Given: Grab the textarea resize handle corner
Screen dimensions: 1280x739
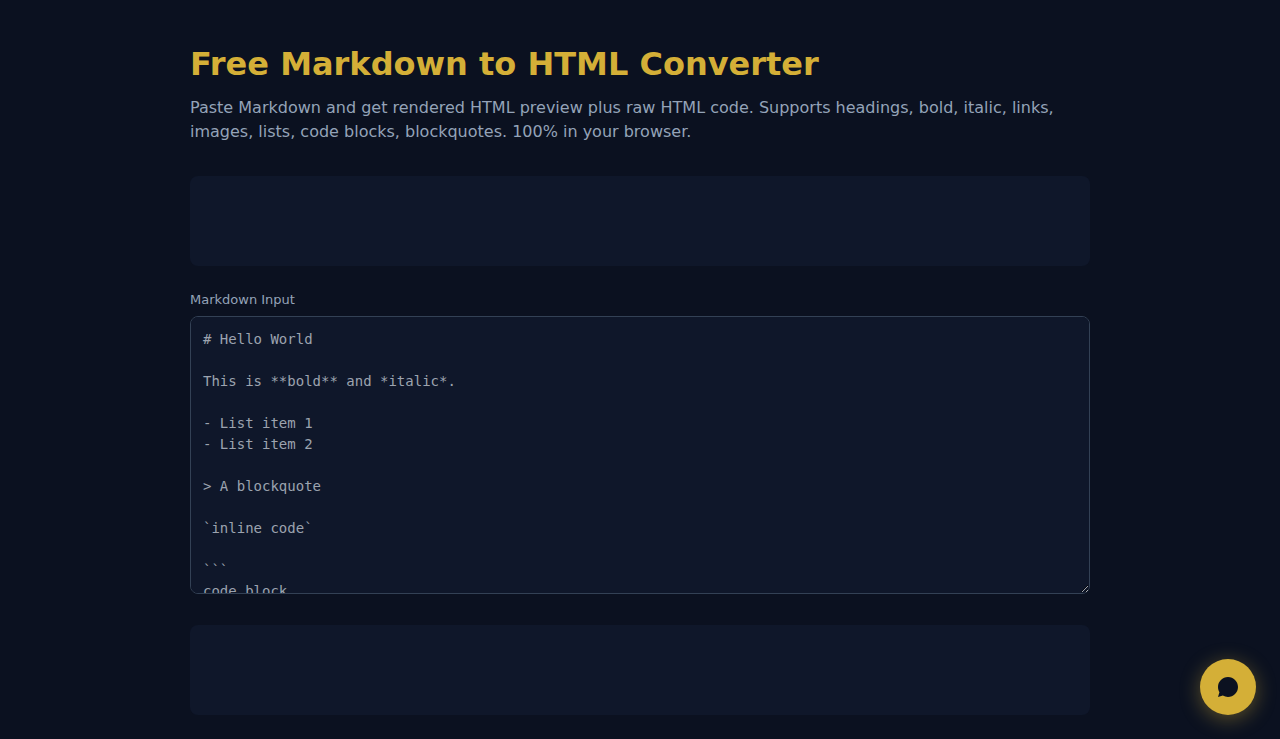Looking at the screenshot, I should click(x=1083, y=587).
